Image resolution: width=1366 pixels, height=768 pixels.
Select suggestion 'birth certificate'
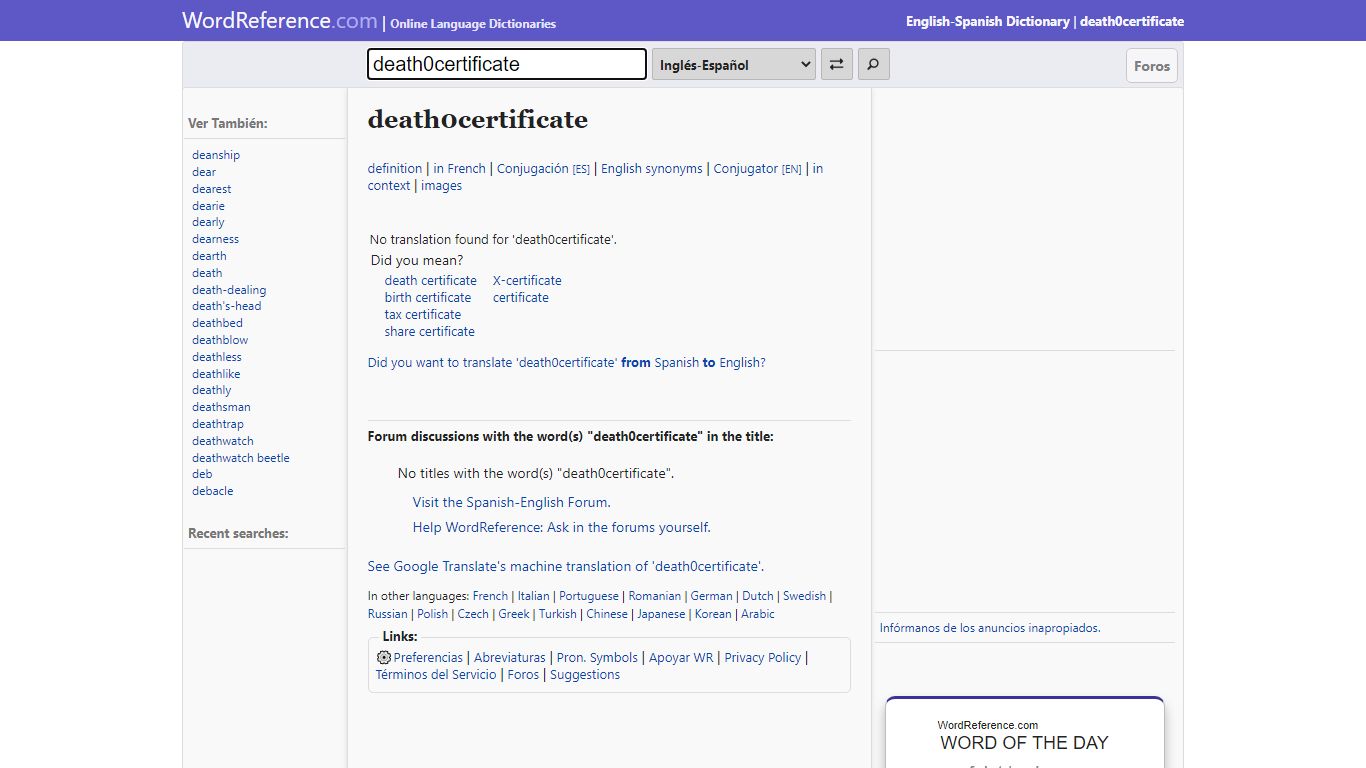(x=428, y=297)
